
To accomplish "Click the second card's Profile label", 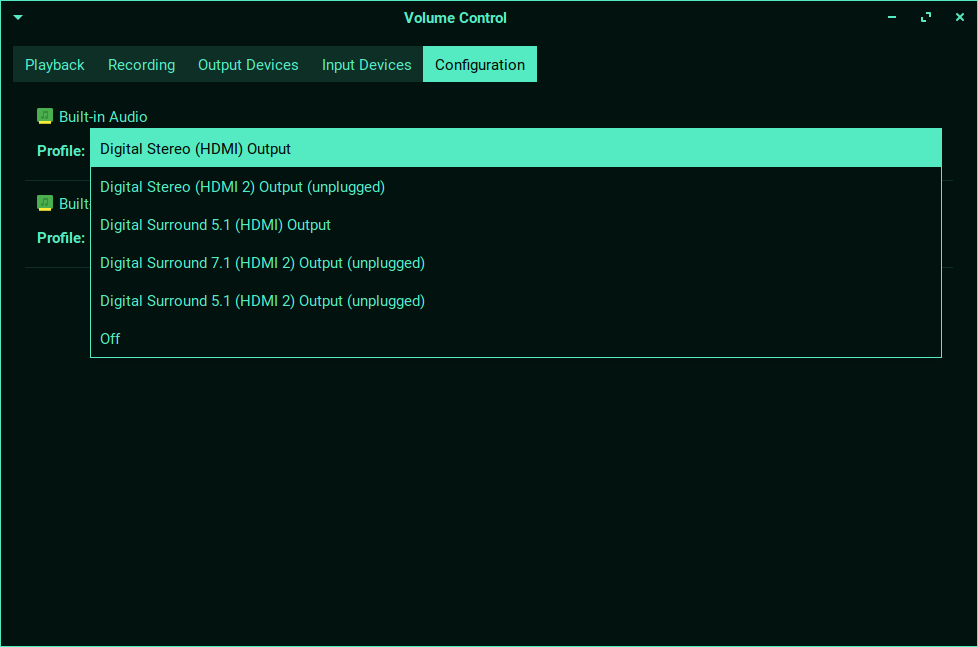I will pos(61,238).
